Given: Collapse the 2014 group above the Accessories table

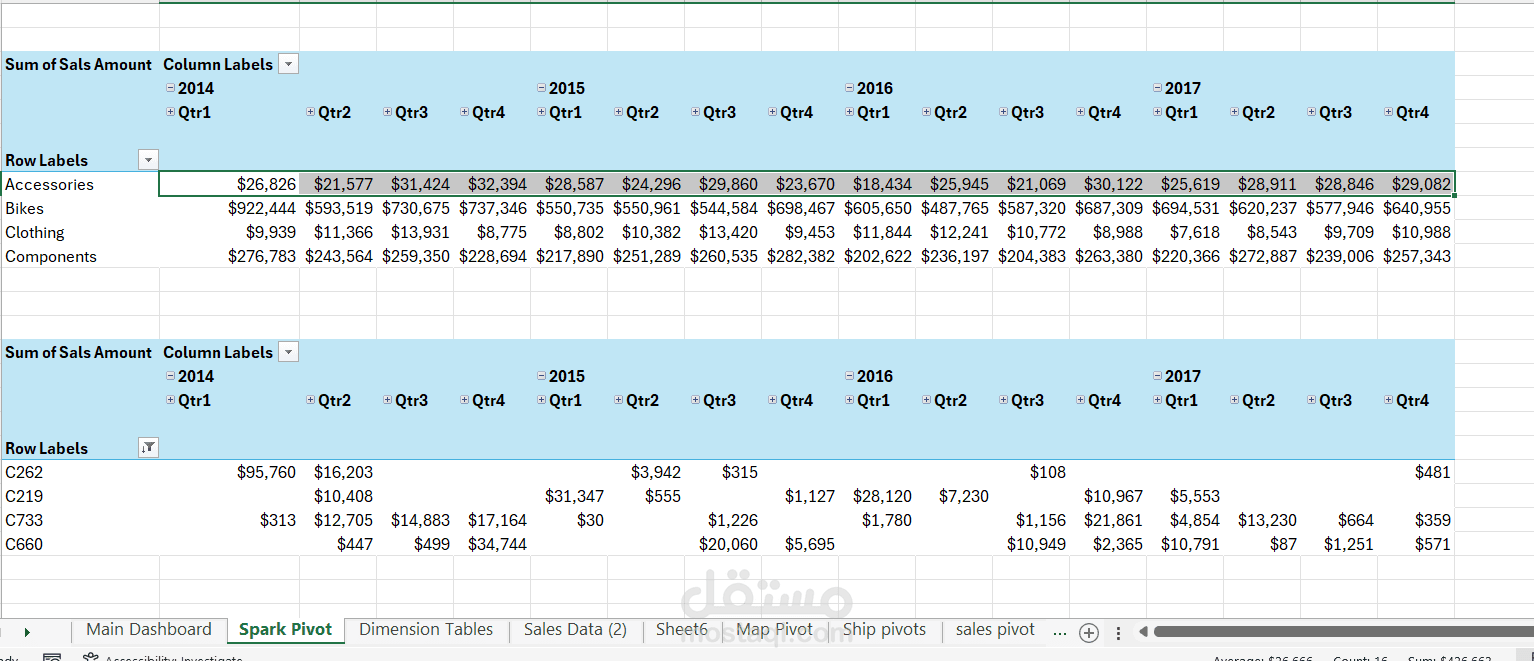Looking at the screenshot, I should (170, 88).
